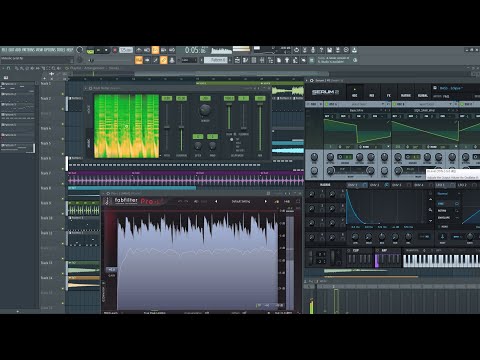Load next FabFilter preset with right arrow
This screenshot has height=360, width=480.
pos(266,201)
